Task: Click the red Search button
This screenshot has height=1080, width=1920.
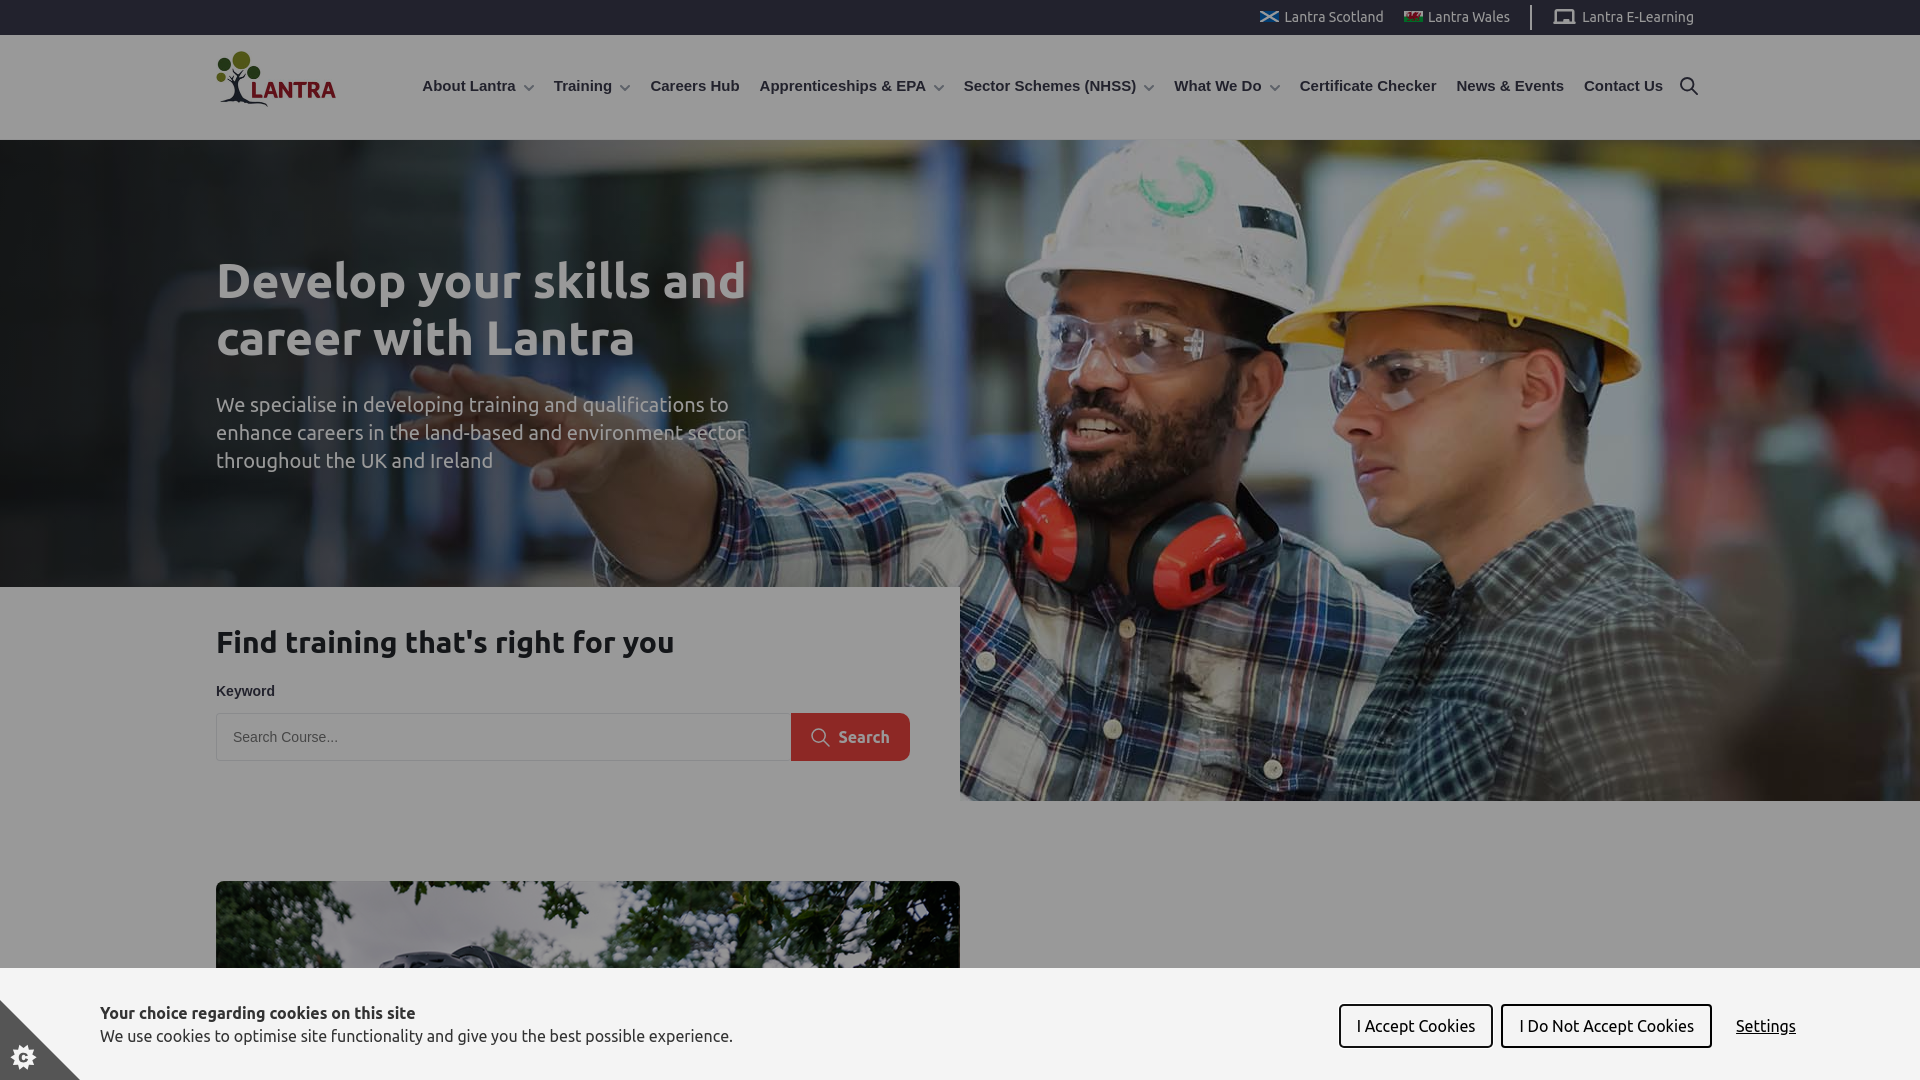Action: click(850, 737)
